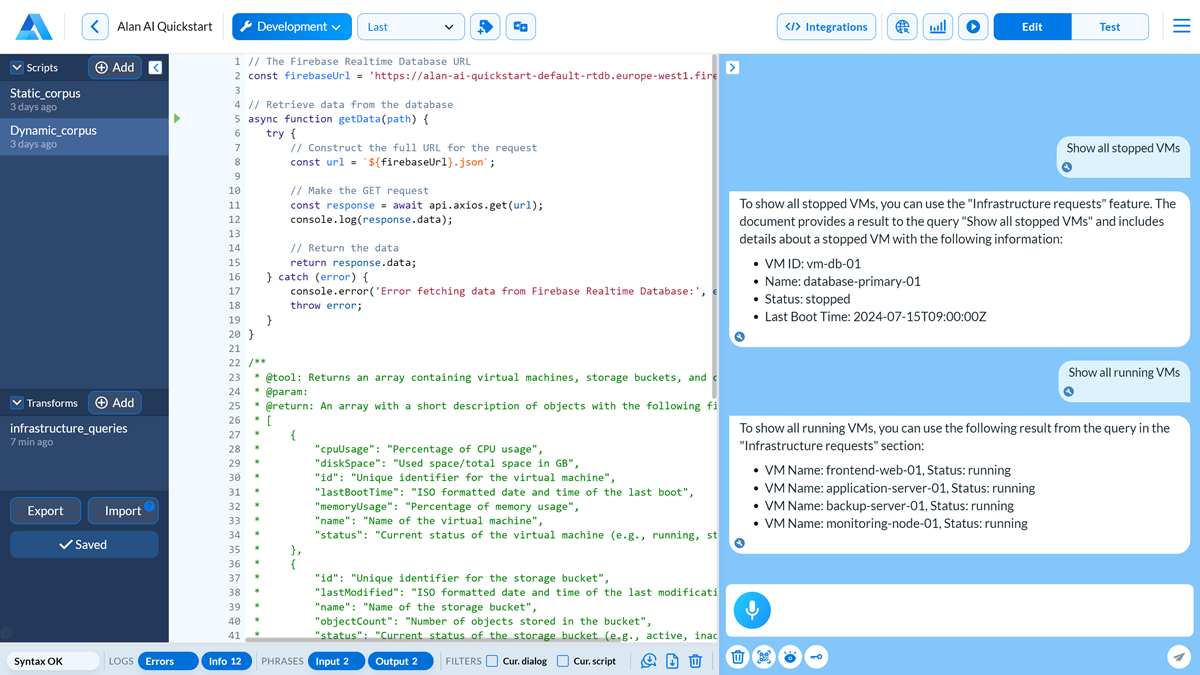Image resolution: width=1200 pixels, height=675 pixels.
Task: Clear the chat with the trash icon
Action: pos(737,657)
